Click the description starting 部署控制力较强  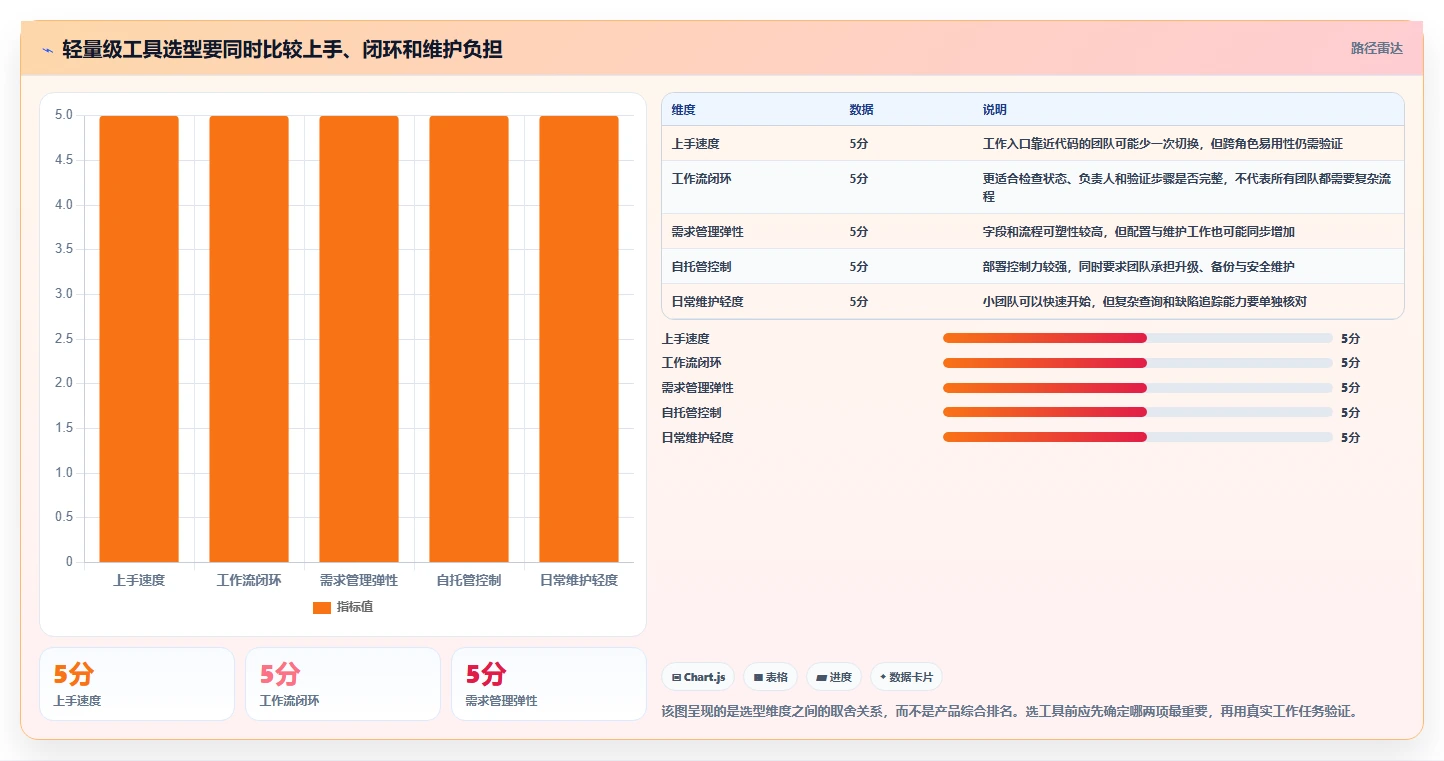click(1139, 267)
